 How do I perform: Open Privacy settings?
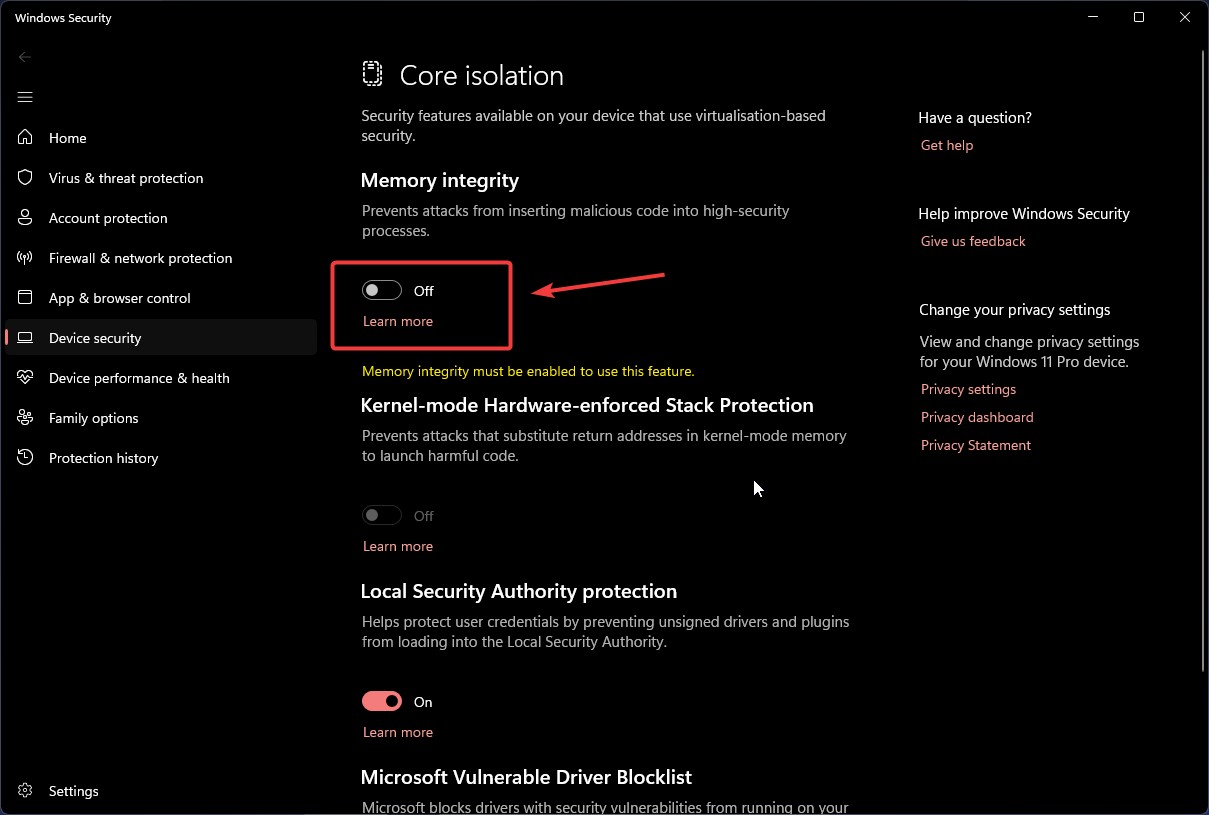click(x=967, y=388)
